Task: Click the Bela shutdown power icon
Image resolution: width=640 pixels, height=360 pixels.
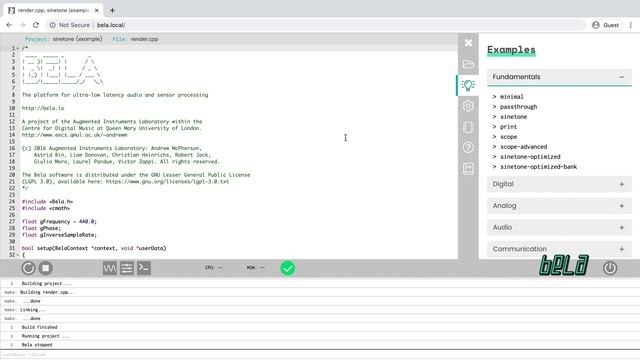Action: pos(610,268)
